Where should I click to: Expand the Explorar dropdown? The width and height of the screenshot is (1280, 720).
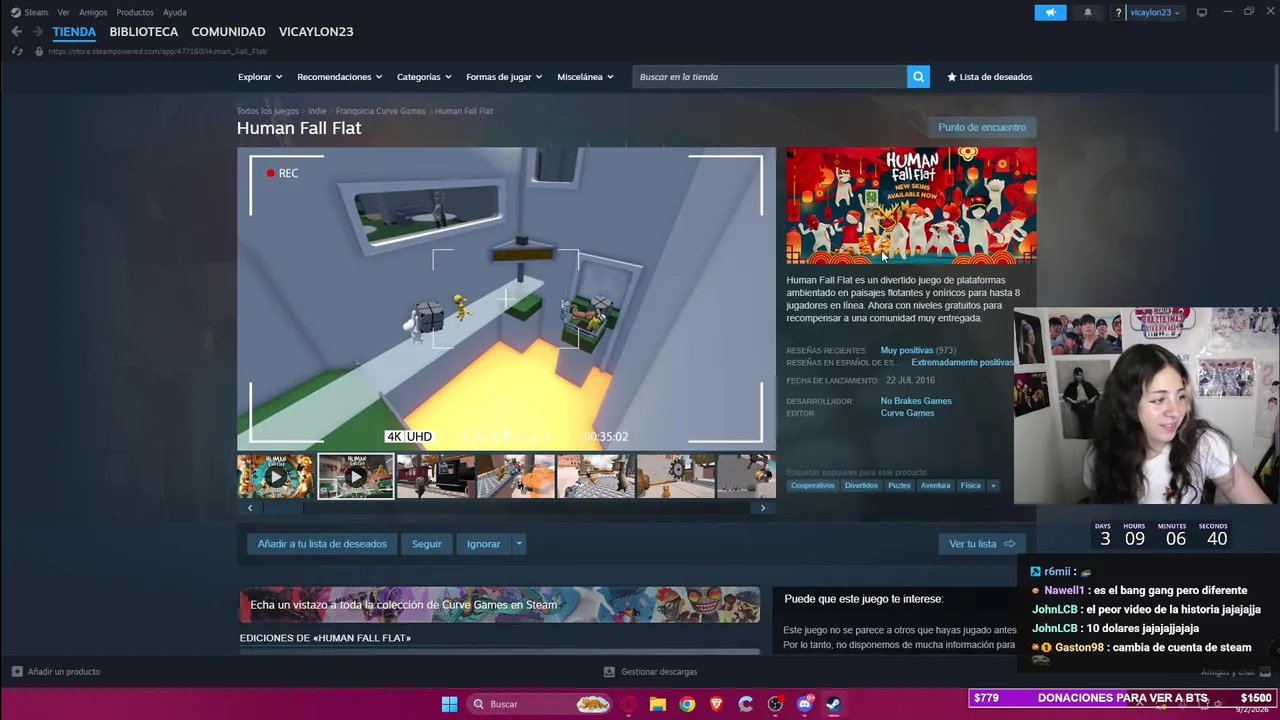click(260, 77)
